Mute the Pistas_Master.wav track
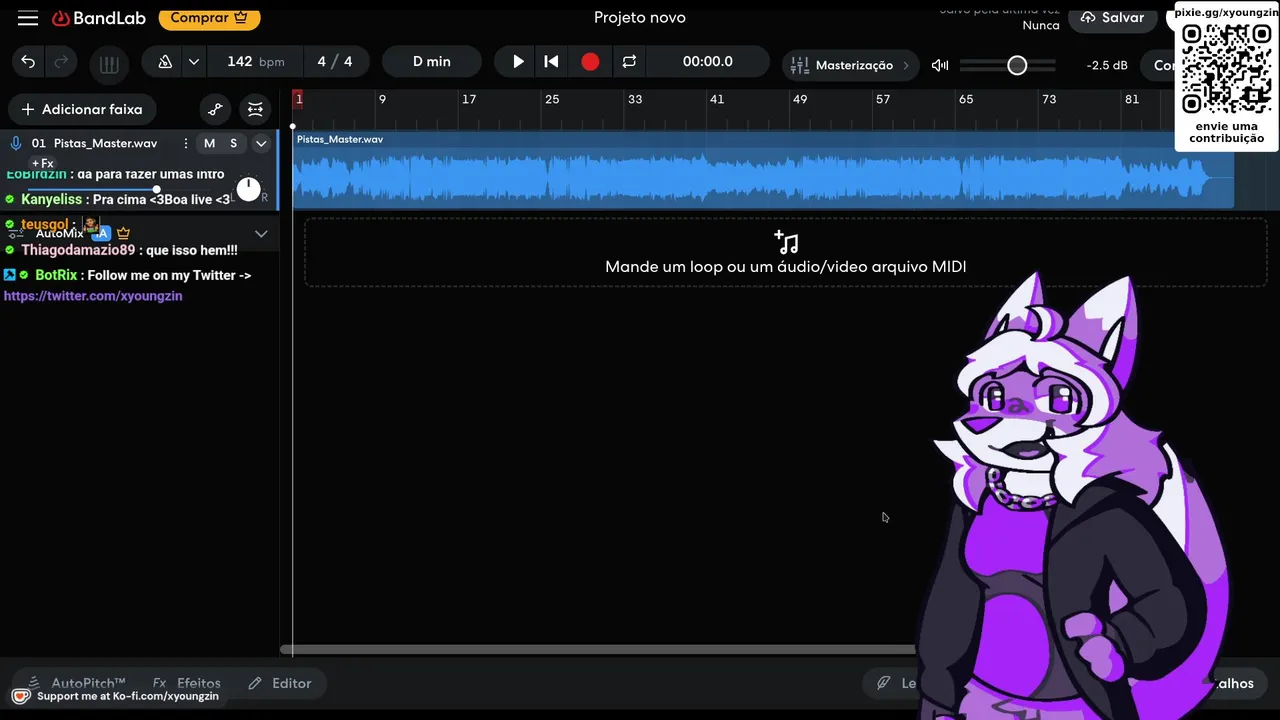This screenshot has height=720, width=1280. (209, 143)
